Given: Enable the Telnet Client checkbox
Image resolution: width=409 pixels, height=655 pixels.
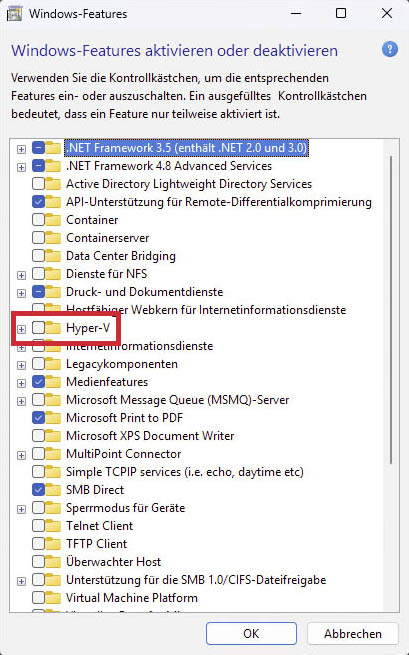Looking at the screenshot, I should pyautogui.click(x=38, y=526).
